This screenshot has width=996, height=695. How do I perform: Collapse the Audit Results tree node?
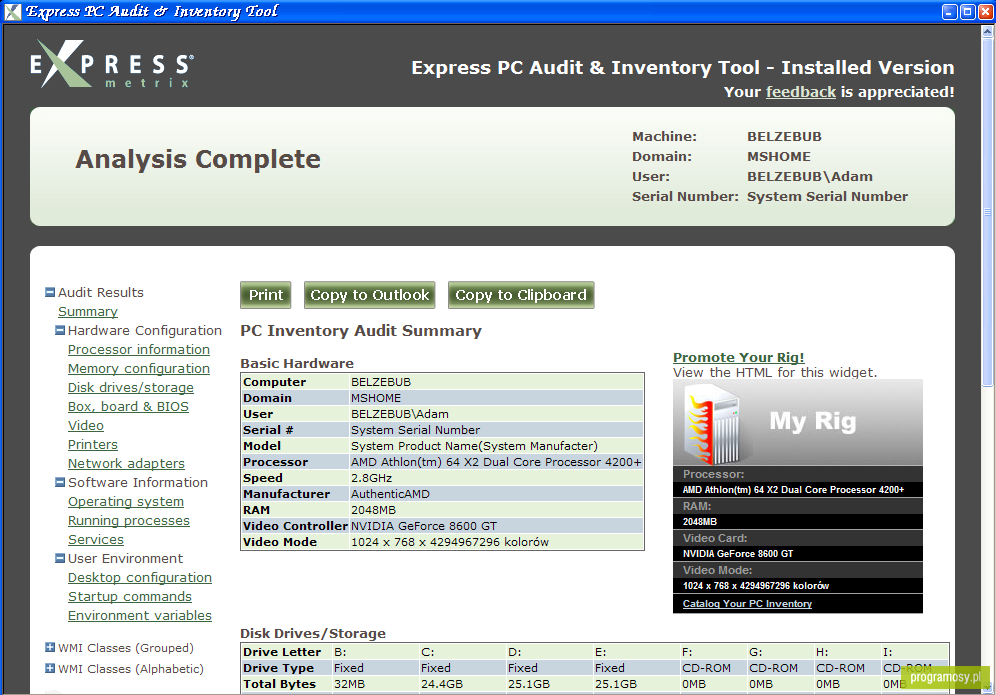[x=50, y=292]
